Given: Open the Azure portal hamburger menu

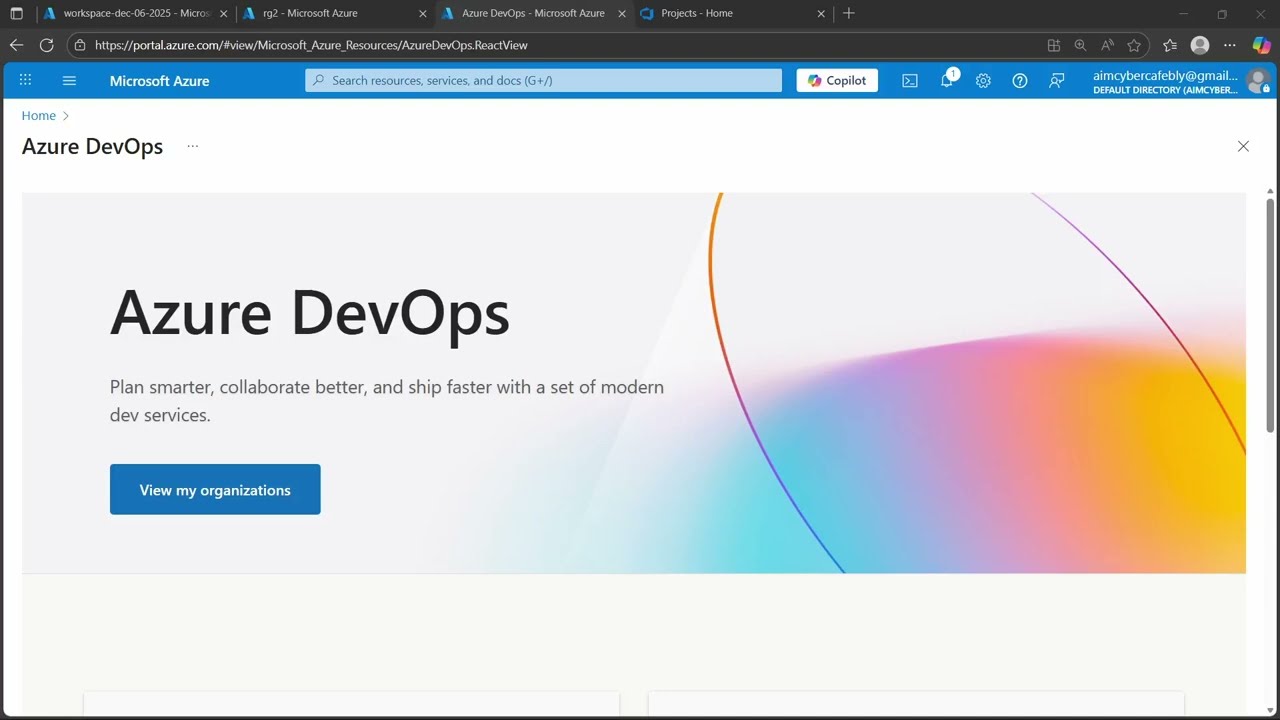Looking at the screenshot, I should (x=69, y=81).
